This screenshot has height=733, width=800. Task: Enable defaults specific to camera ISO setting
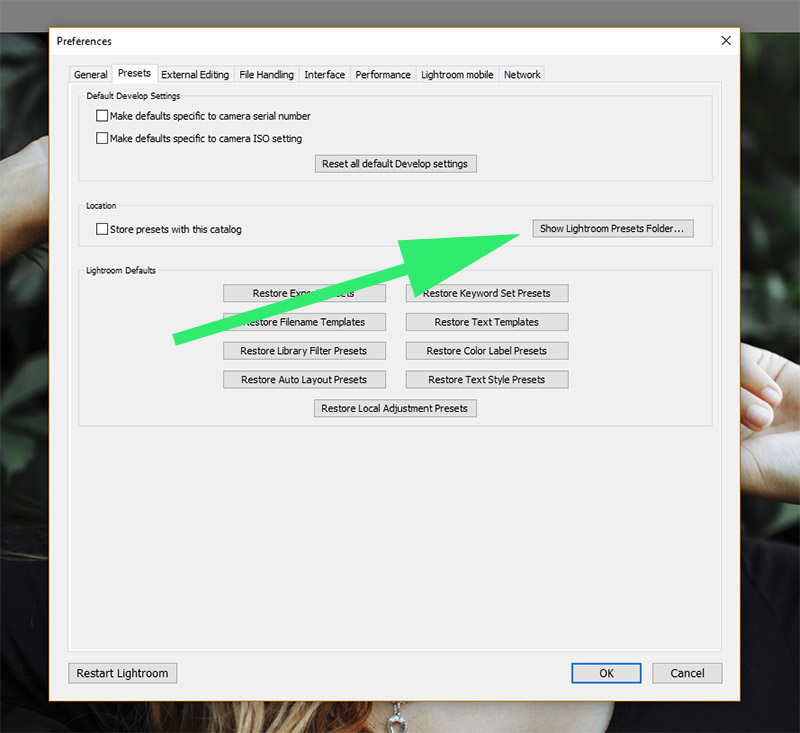pos(102,138)
